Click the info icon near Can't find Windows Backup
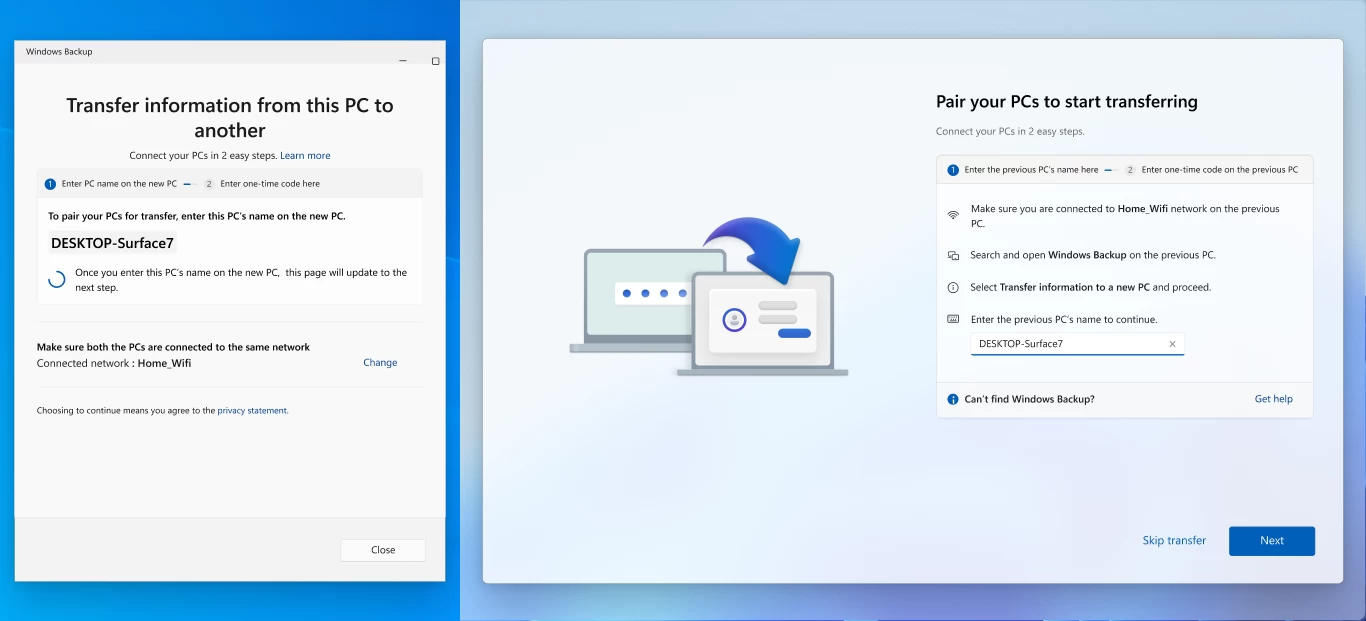The height and width of the screenshot is (621, 1366). 951,399
